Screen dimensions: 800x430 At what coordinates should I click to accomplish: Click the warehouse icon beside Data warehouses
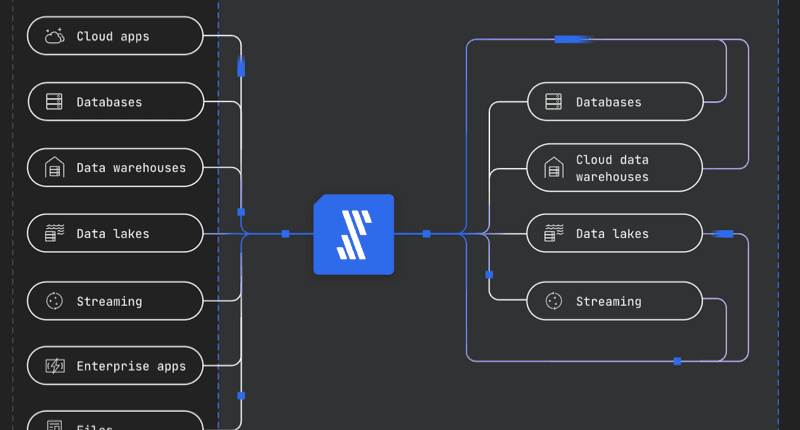pyautogui.click(x=54, y=168)
